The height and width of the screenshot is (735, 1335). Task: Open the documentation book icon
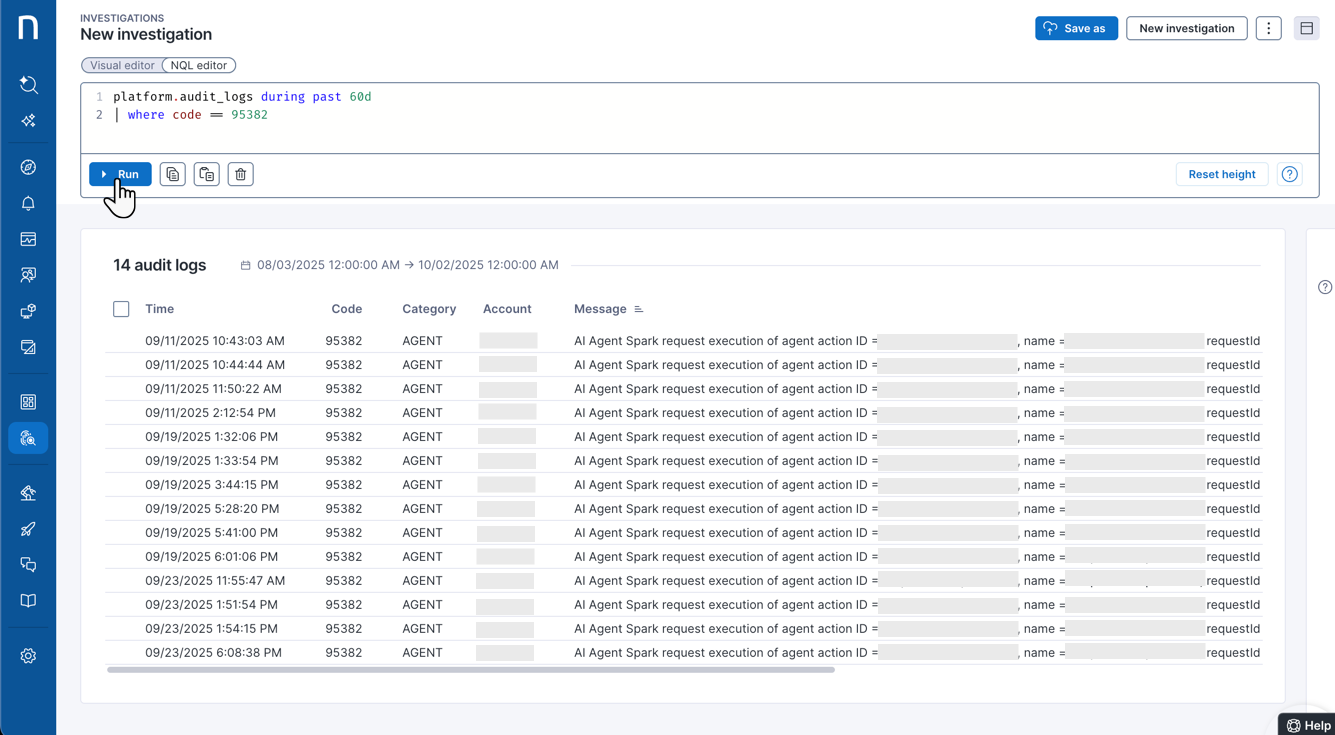point(28,601)
